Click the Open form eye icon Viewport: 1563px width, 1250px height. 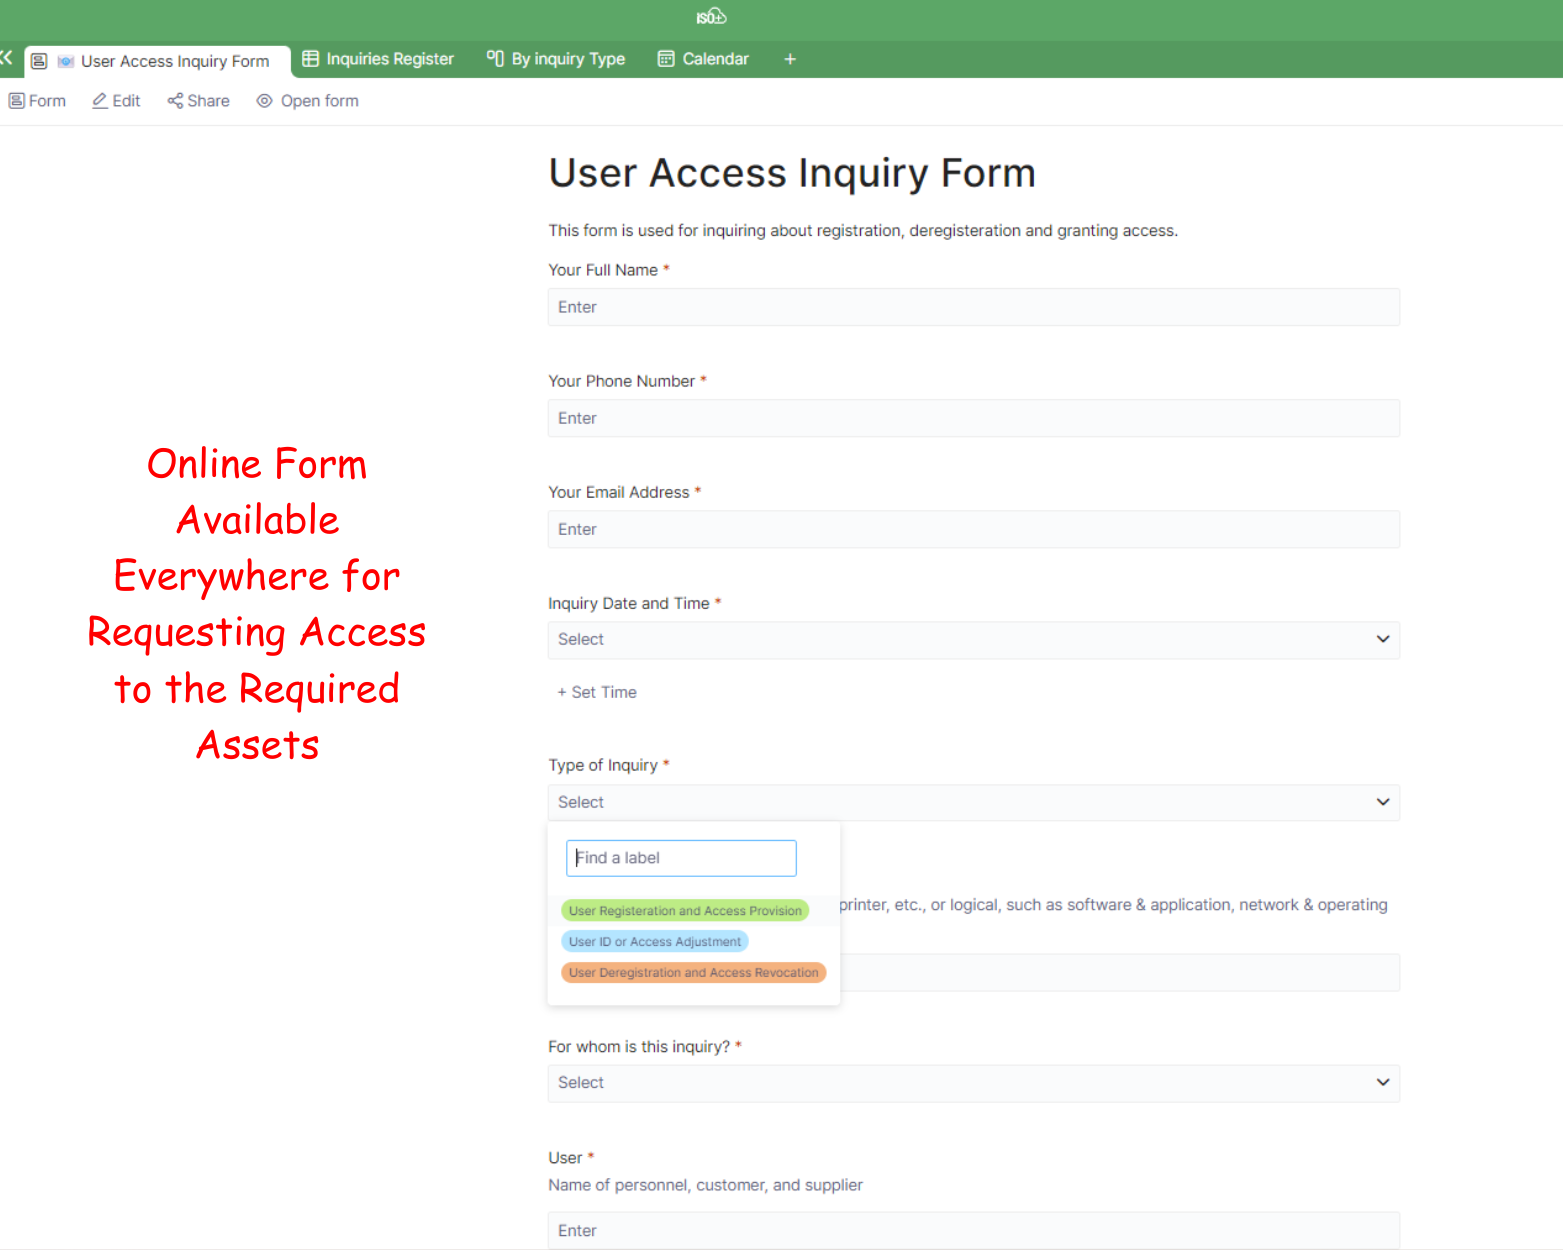265,101
